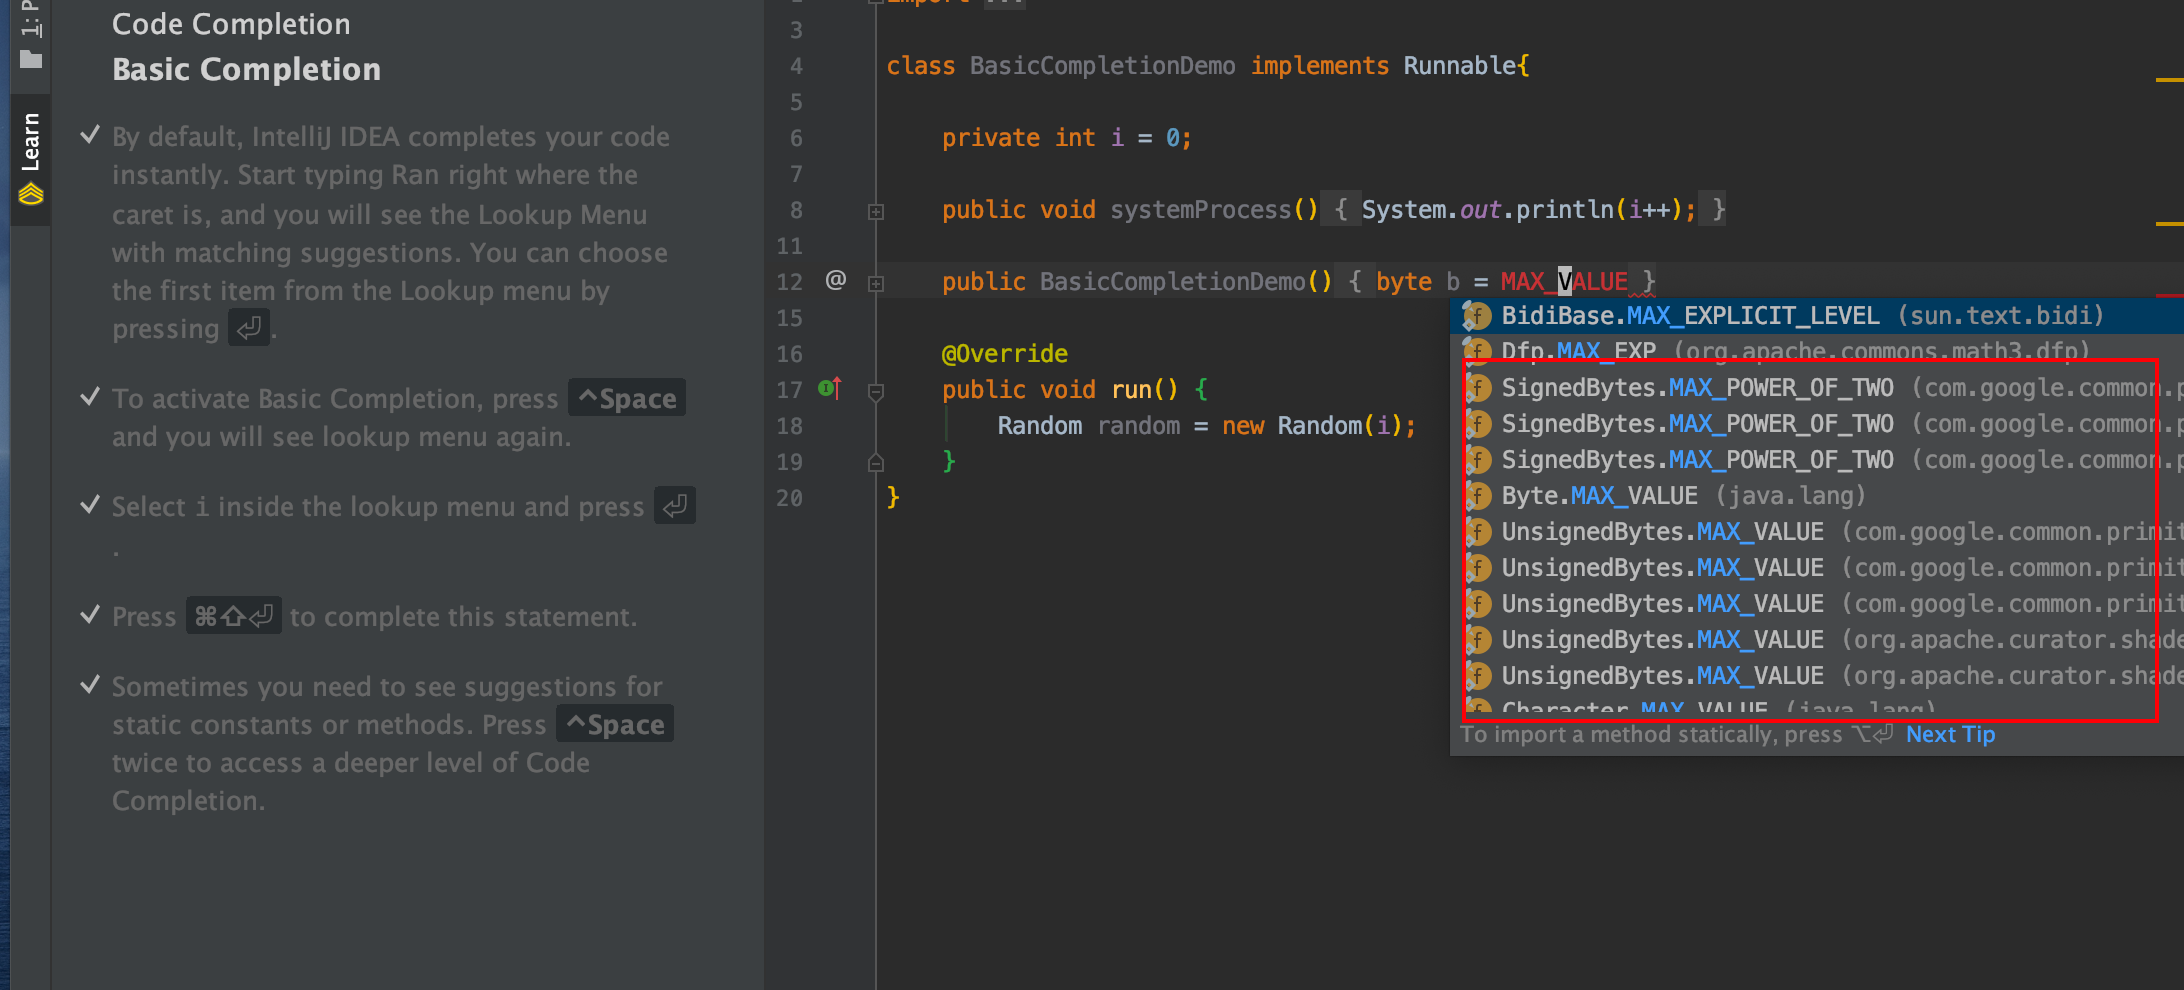2184x990 pixels.
Task: Click the Learn sidebar tab's graduation icon
Action: click(x=31, y=194)
